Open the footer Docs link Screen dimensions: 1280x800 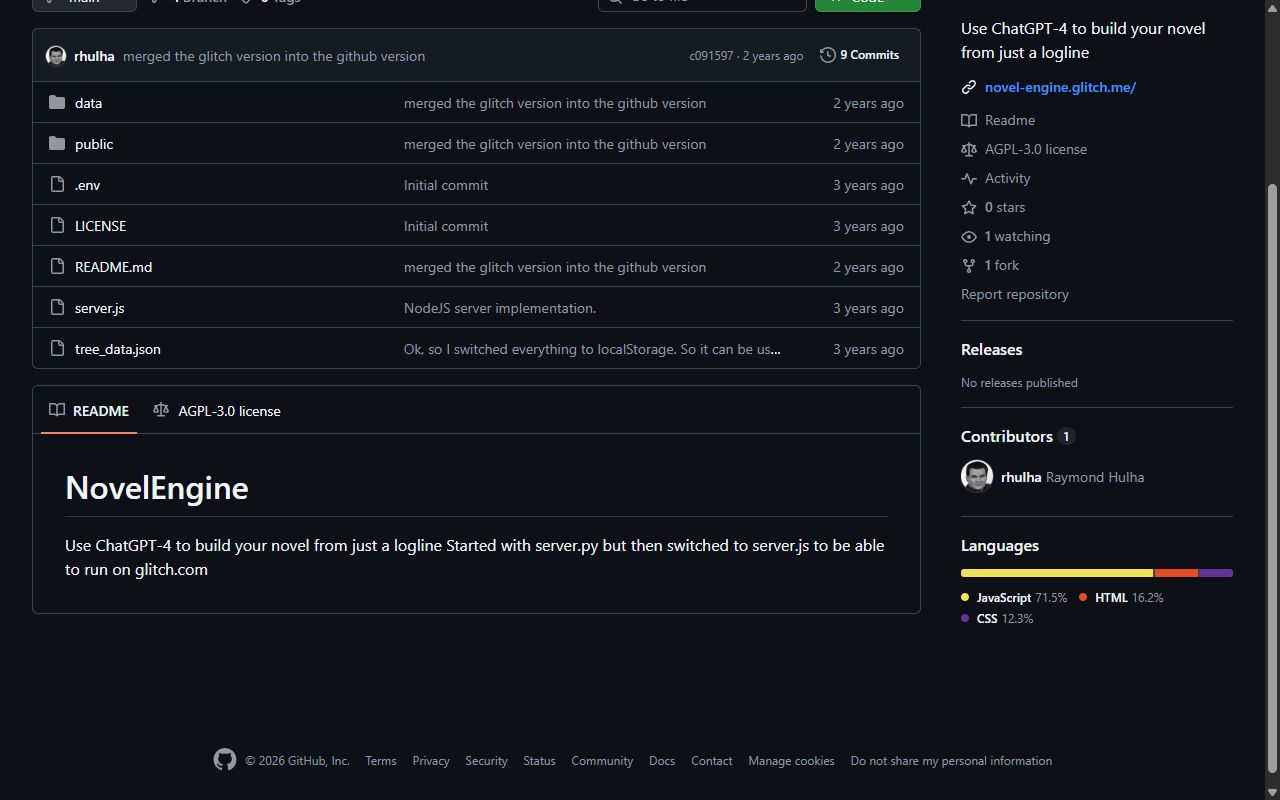(662, 761)
